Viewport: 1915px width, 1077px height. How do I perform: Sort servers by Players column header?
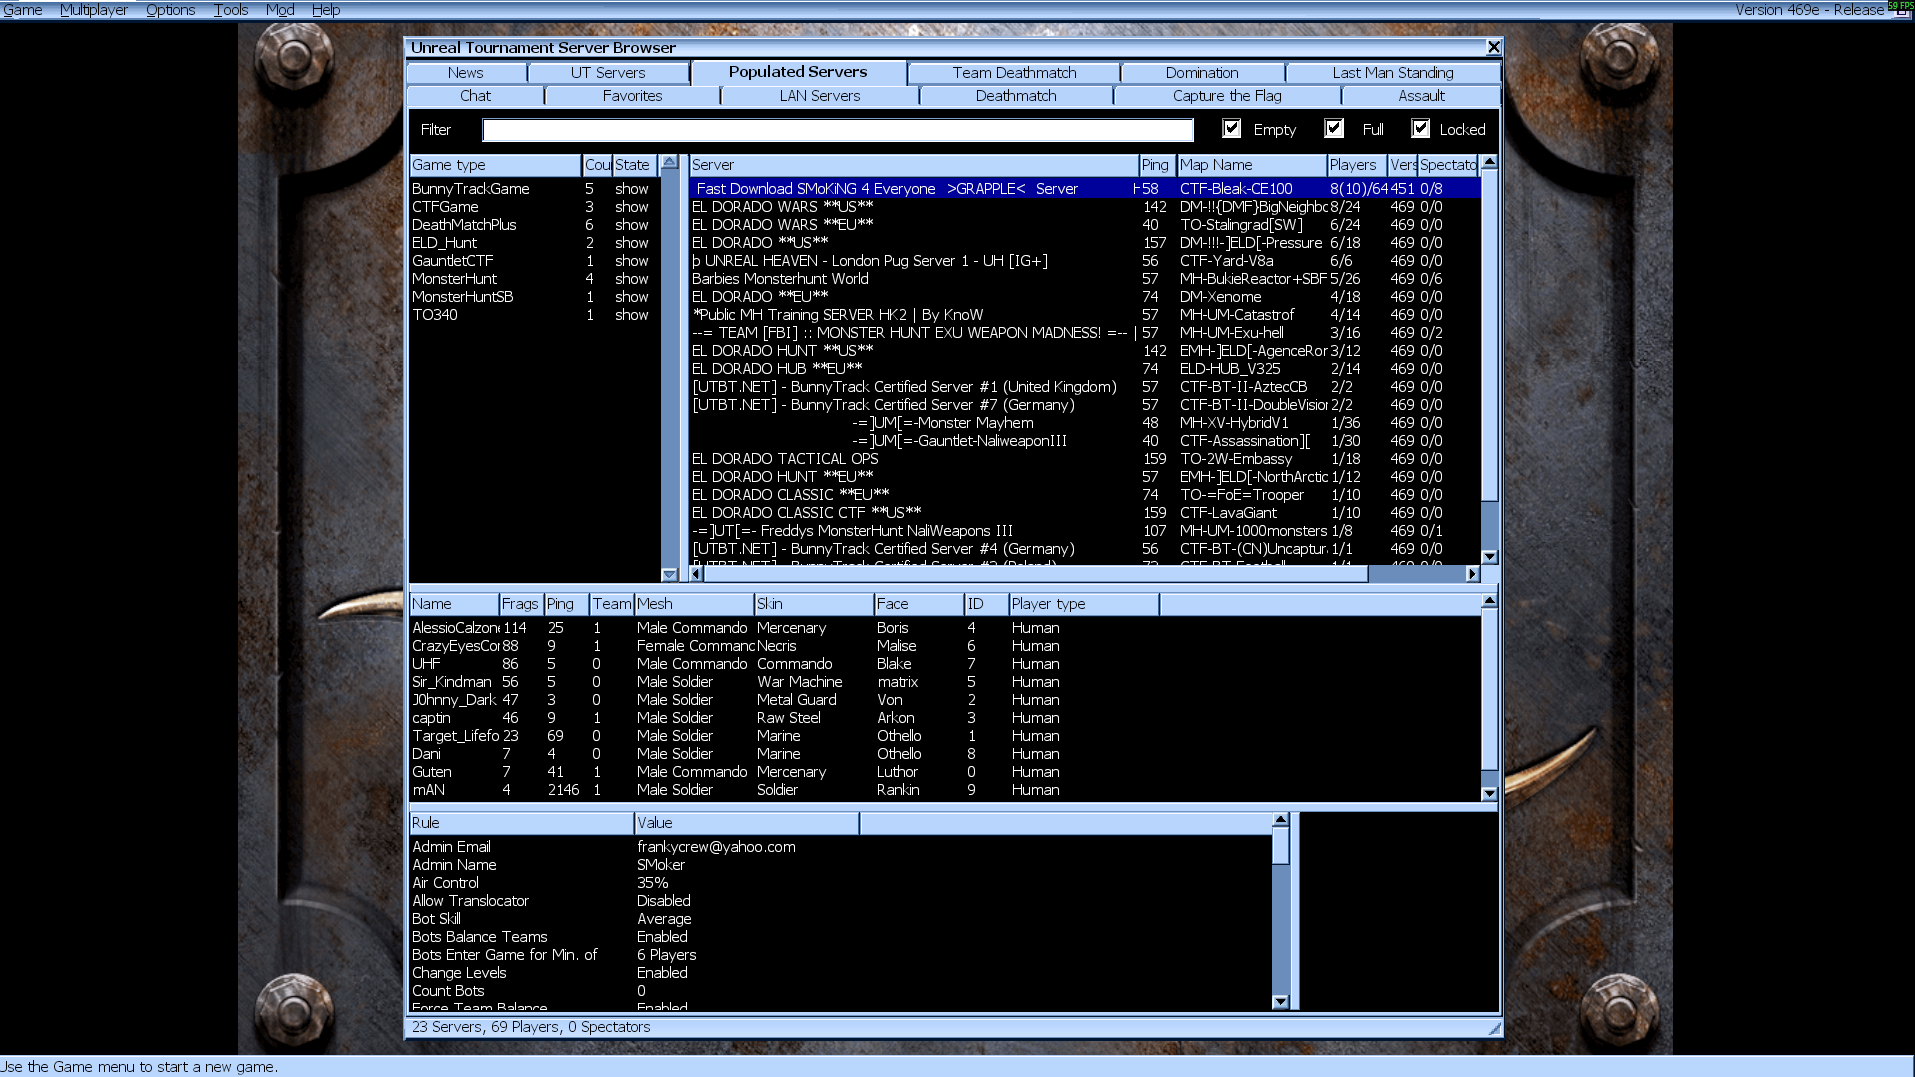tap(1357, 165)
